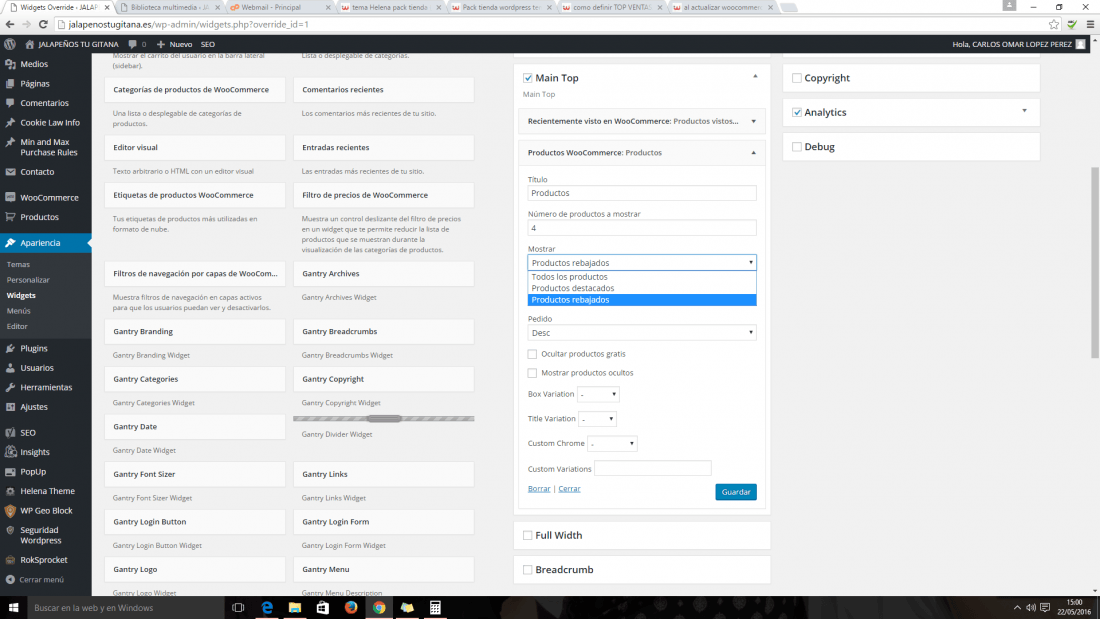The height and width of the screenshot is (619, 1100).
Task: Click the WP Geo Block shield icon
Action: [x=10, y=511]
